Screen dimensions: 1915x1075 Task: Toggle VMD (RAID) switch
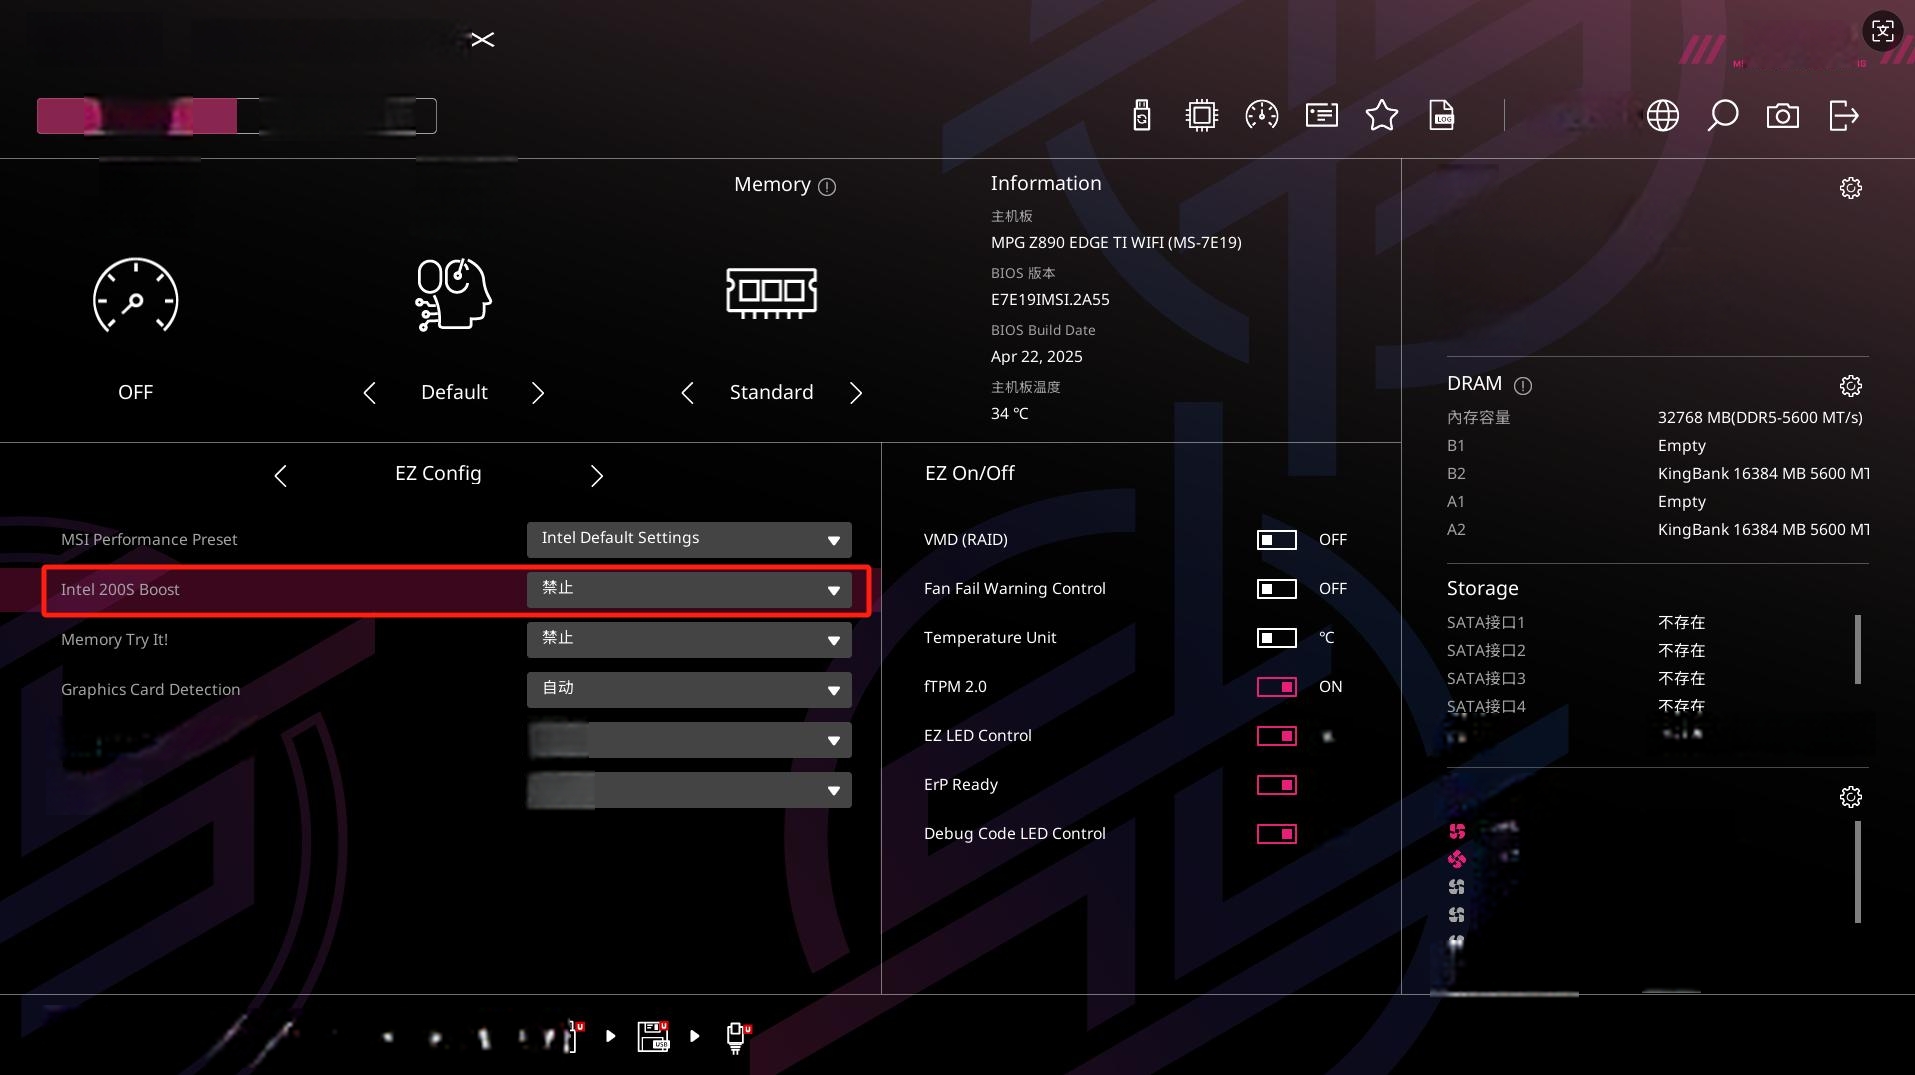pos(1276,540)
